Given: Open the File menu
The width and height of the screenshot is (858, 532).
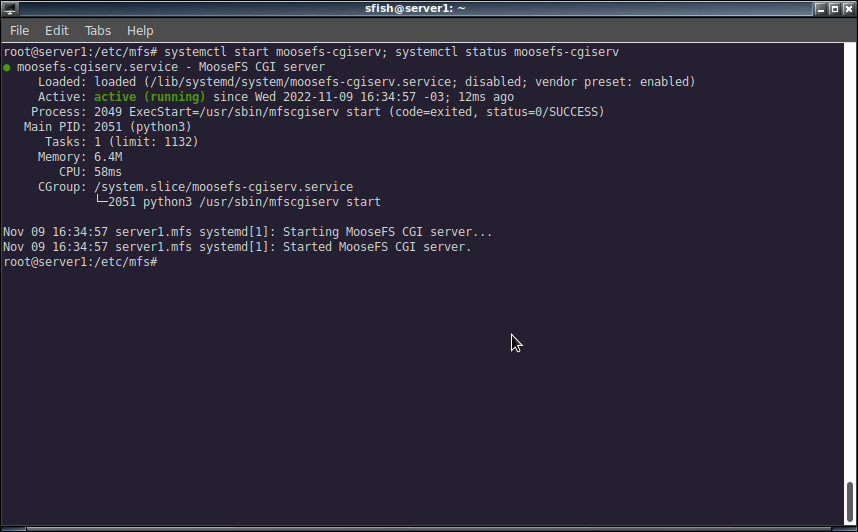Looking at the screenshot, I should 20,31.
